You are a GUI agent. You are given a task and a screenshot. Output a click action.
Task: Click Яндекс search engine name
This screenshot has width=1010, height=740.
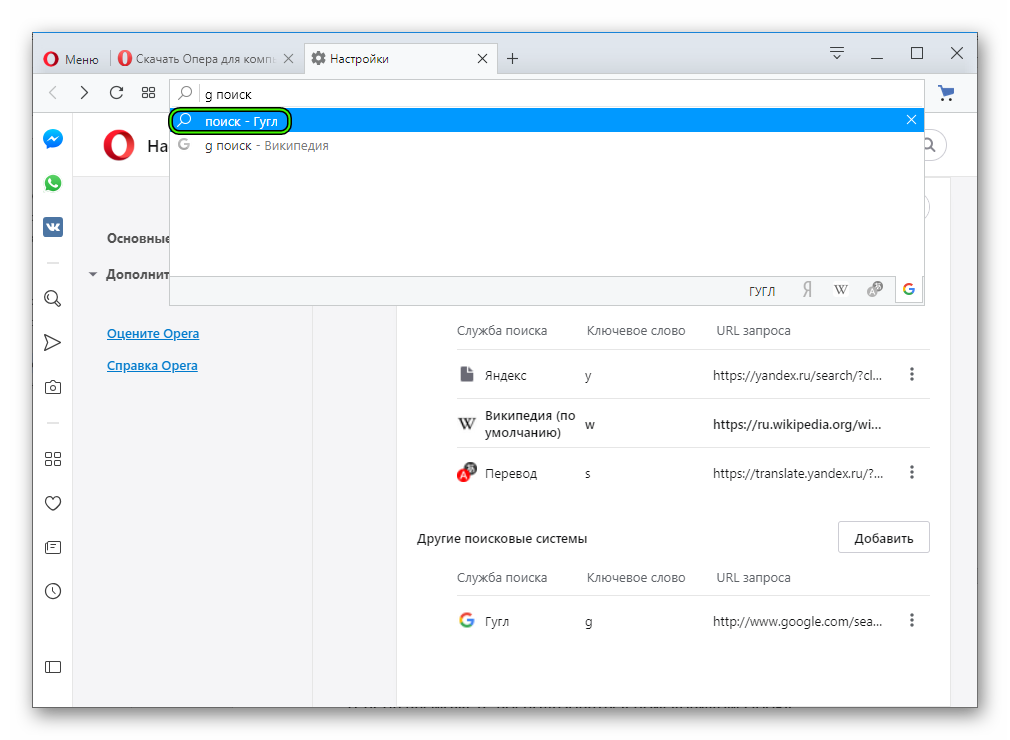[505, 375]
